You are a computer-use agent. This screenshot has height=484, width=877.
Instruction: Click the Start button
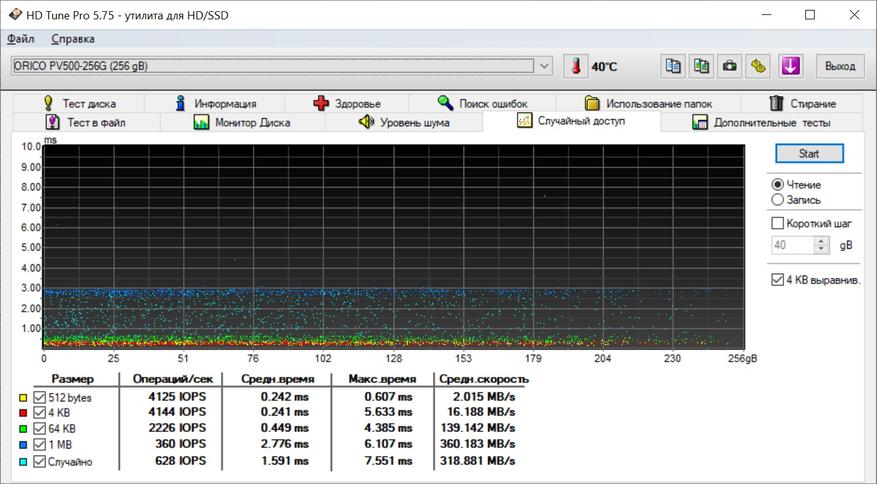pos(809,153)
